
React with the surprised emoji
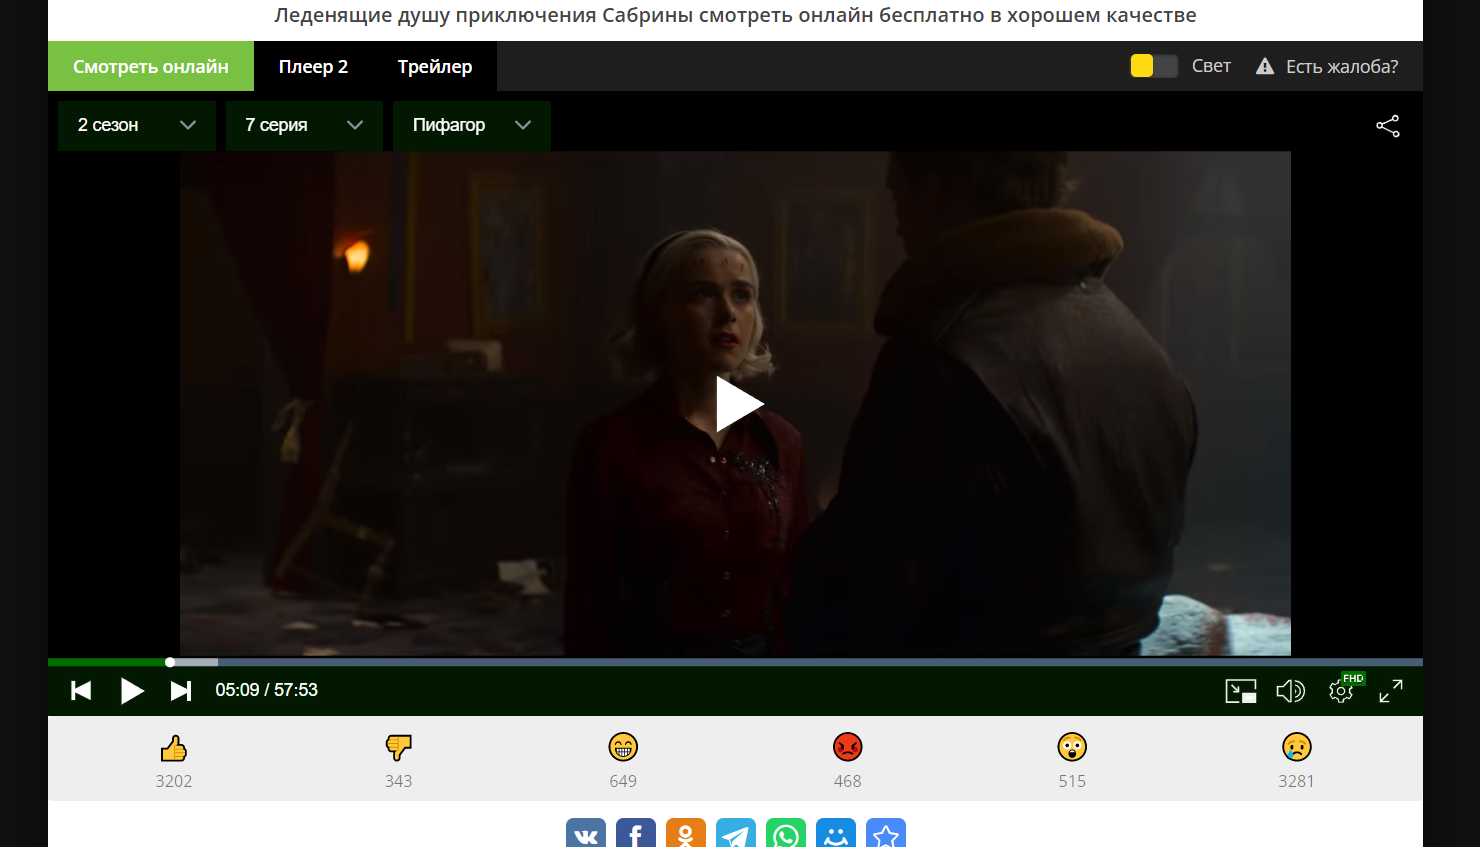[1072, 747]
